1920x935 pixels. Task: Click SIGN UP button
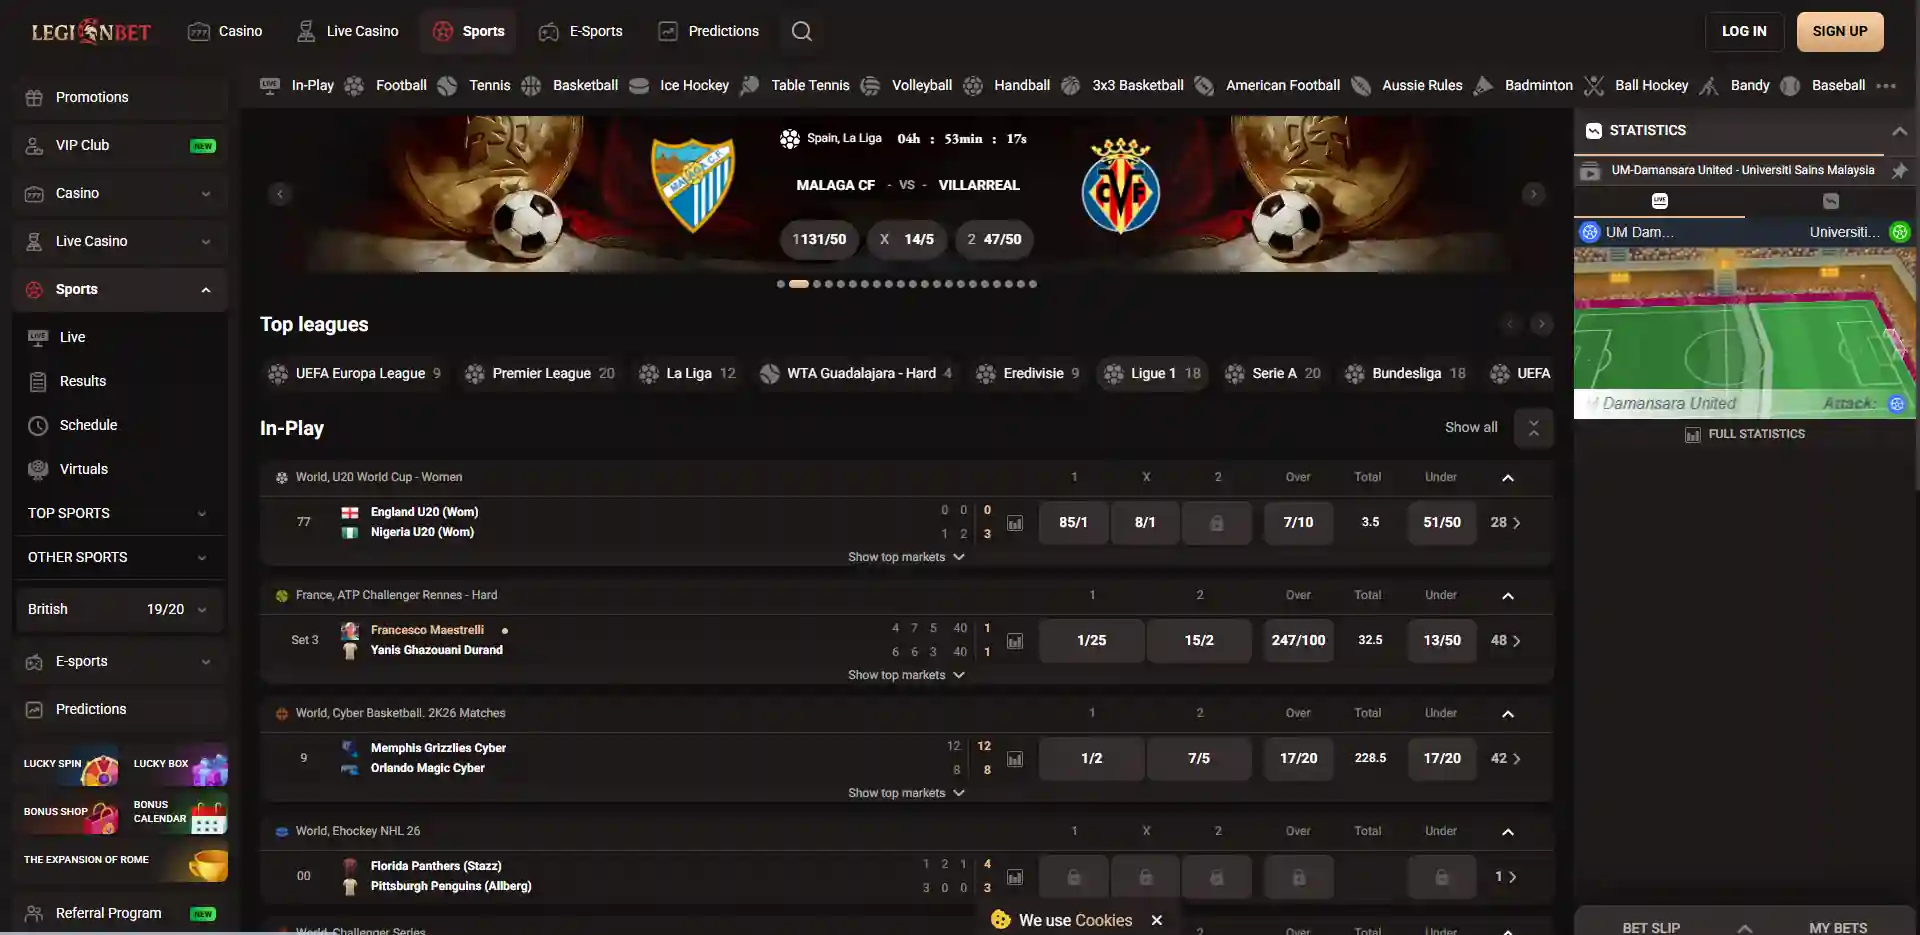[1840, 31]
